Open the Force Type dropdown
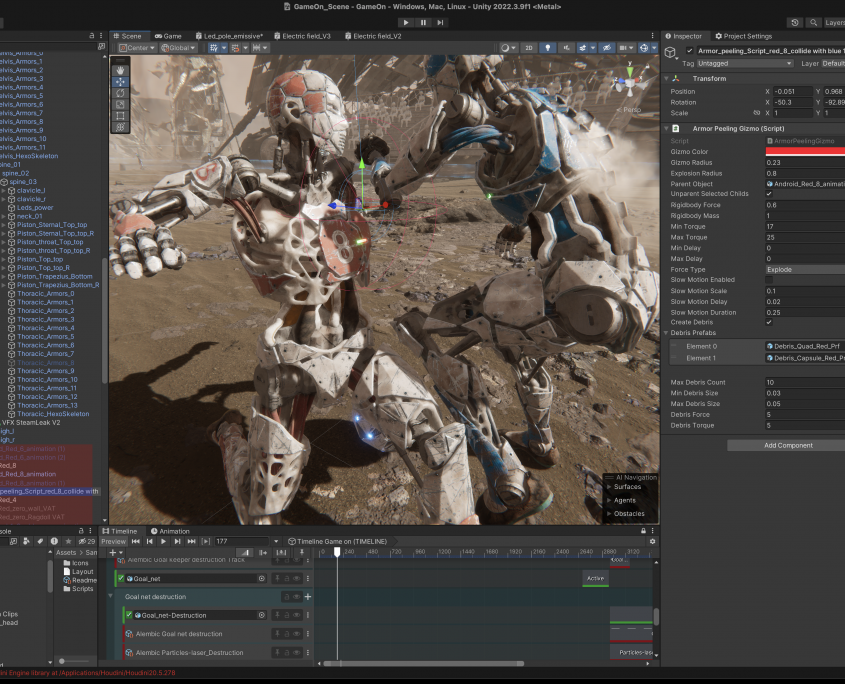 click(804, 269)
